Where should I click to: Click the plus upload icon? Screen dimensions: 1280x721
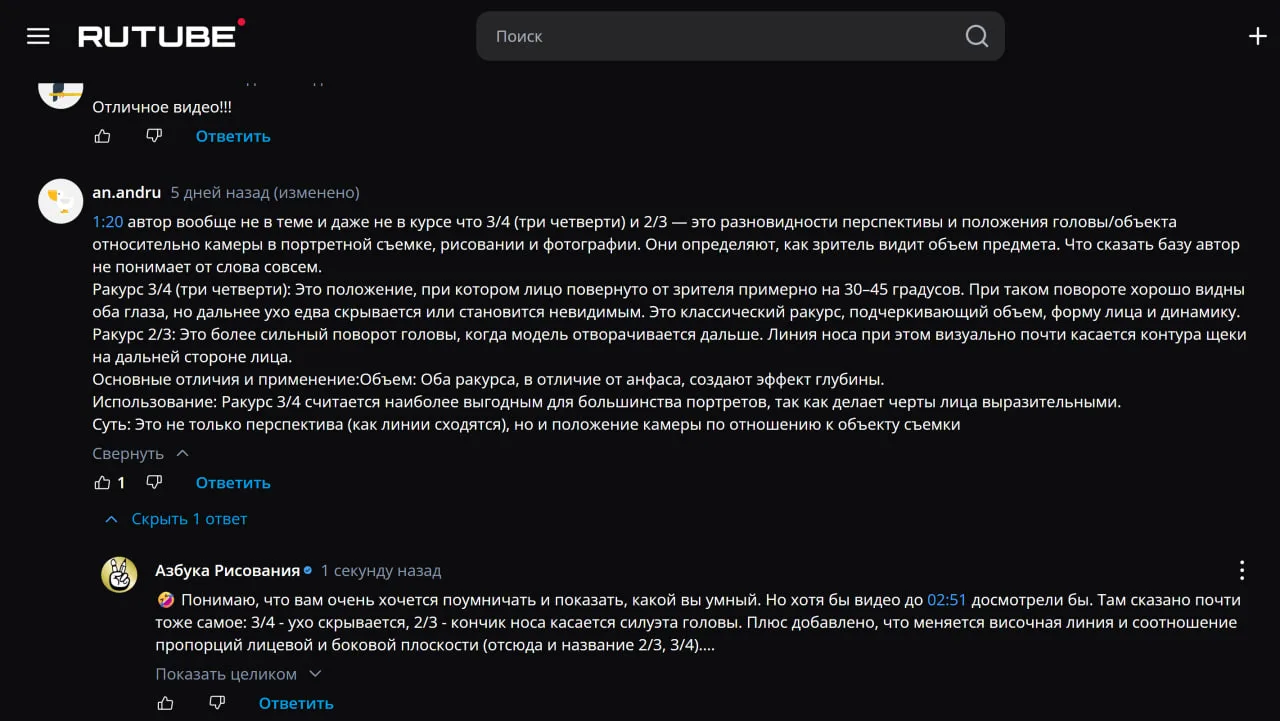1258,36
